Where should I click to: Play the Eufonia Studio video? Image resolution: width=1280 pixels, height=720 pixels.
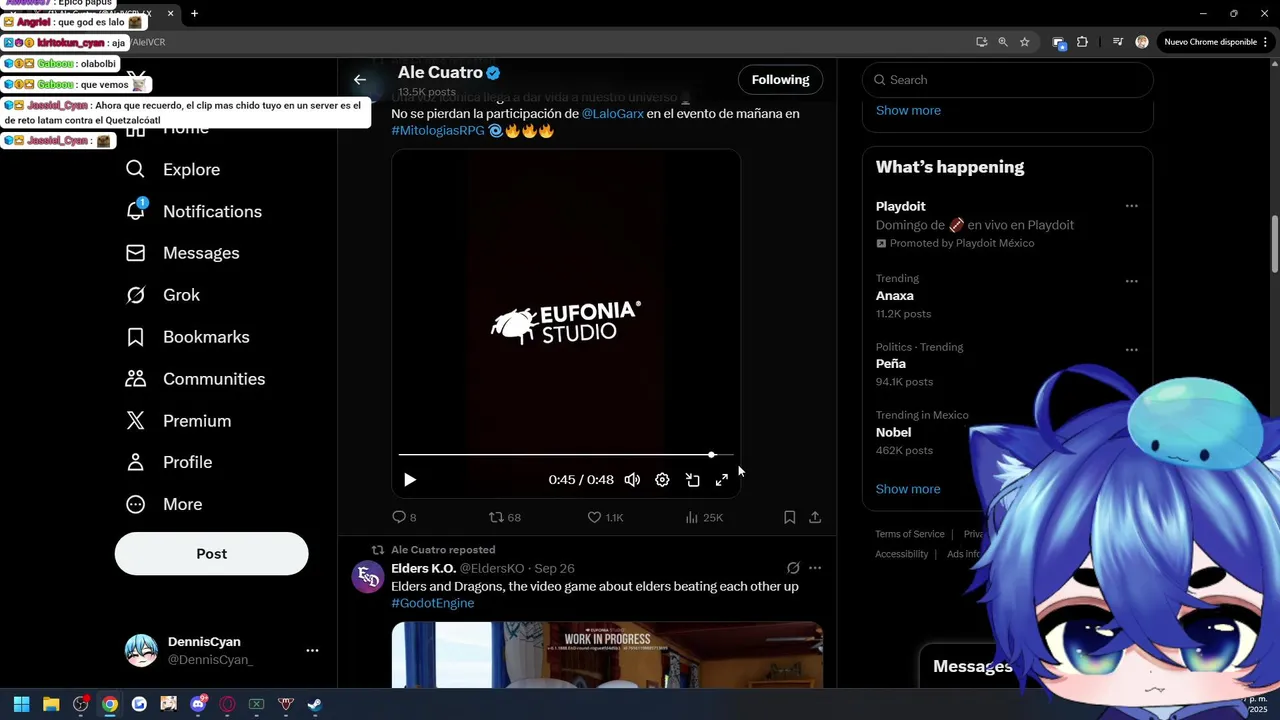click(410, 480)
